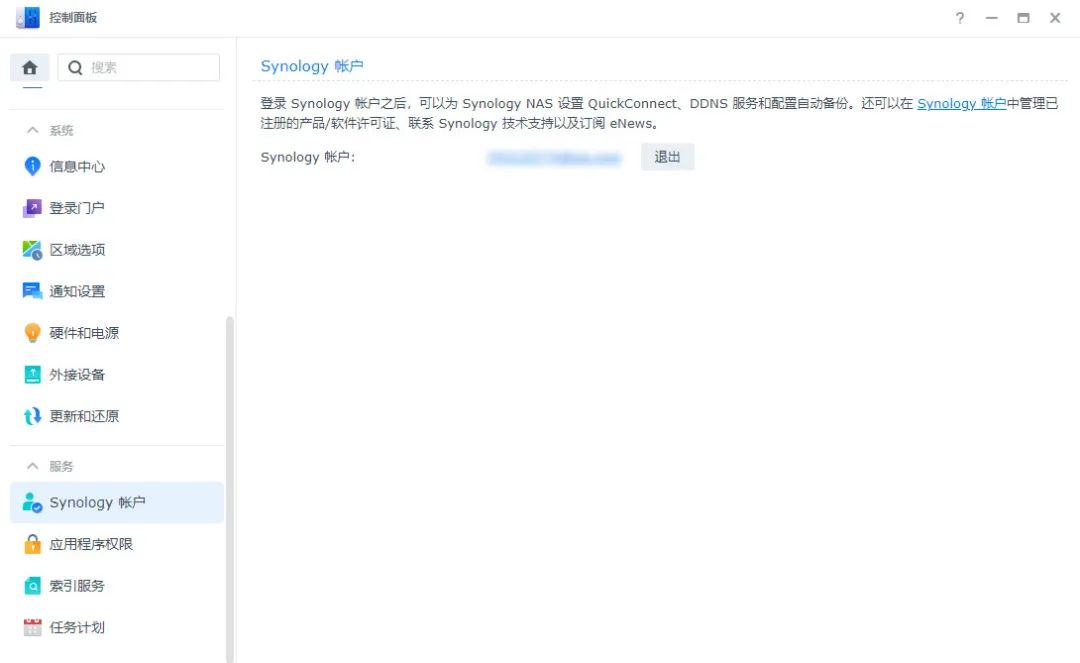
Task: Click the blurred account email address
Action: point(554,158)
